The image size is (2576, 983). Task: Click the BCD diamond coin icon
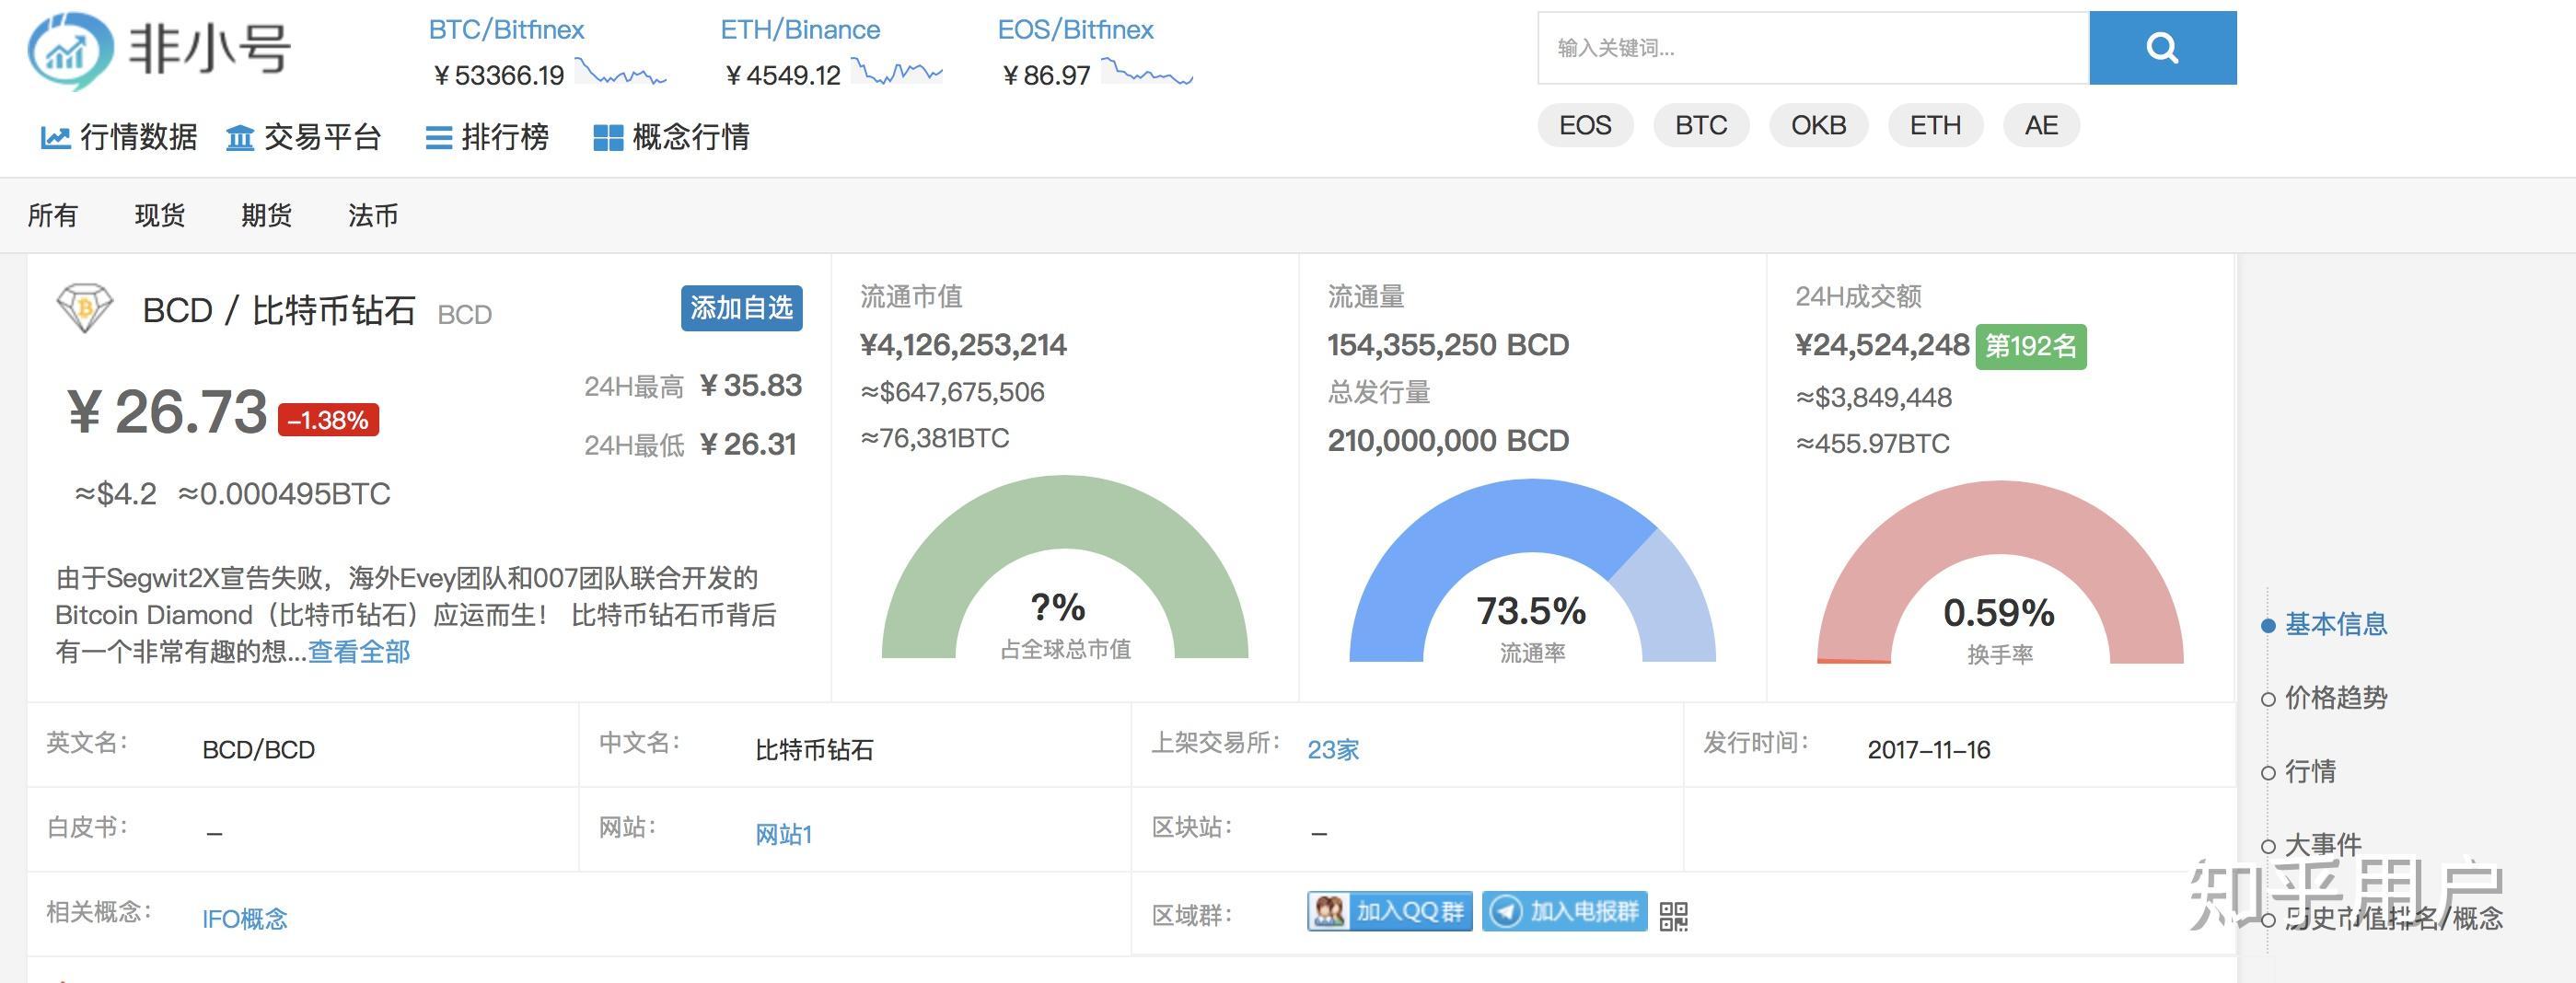point(85,308)
